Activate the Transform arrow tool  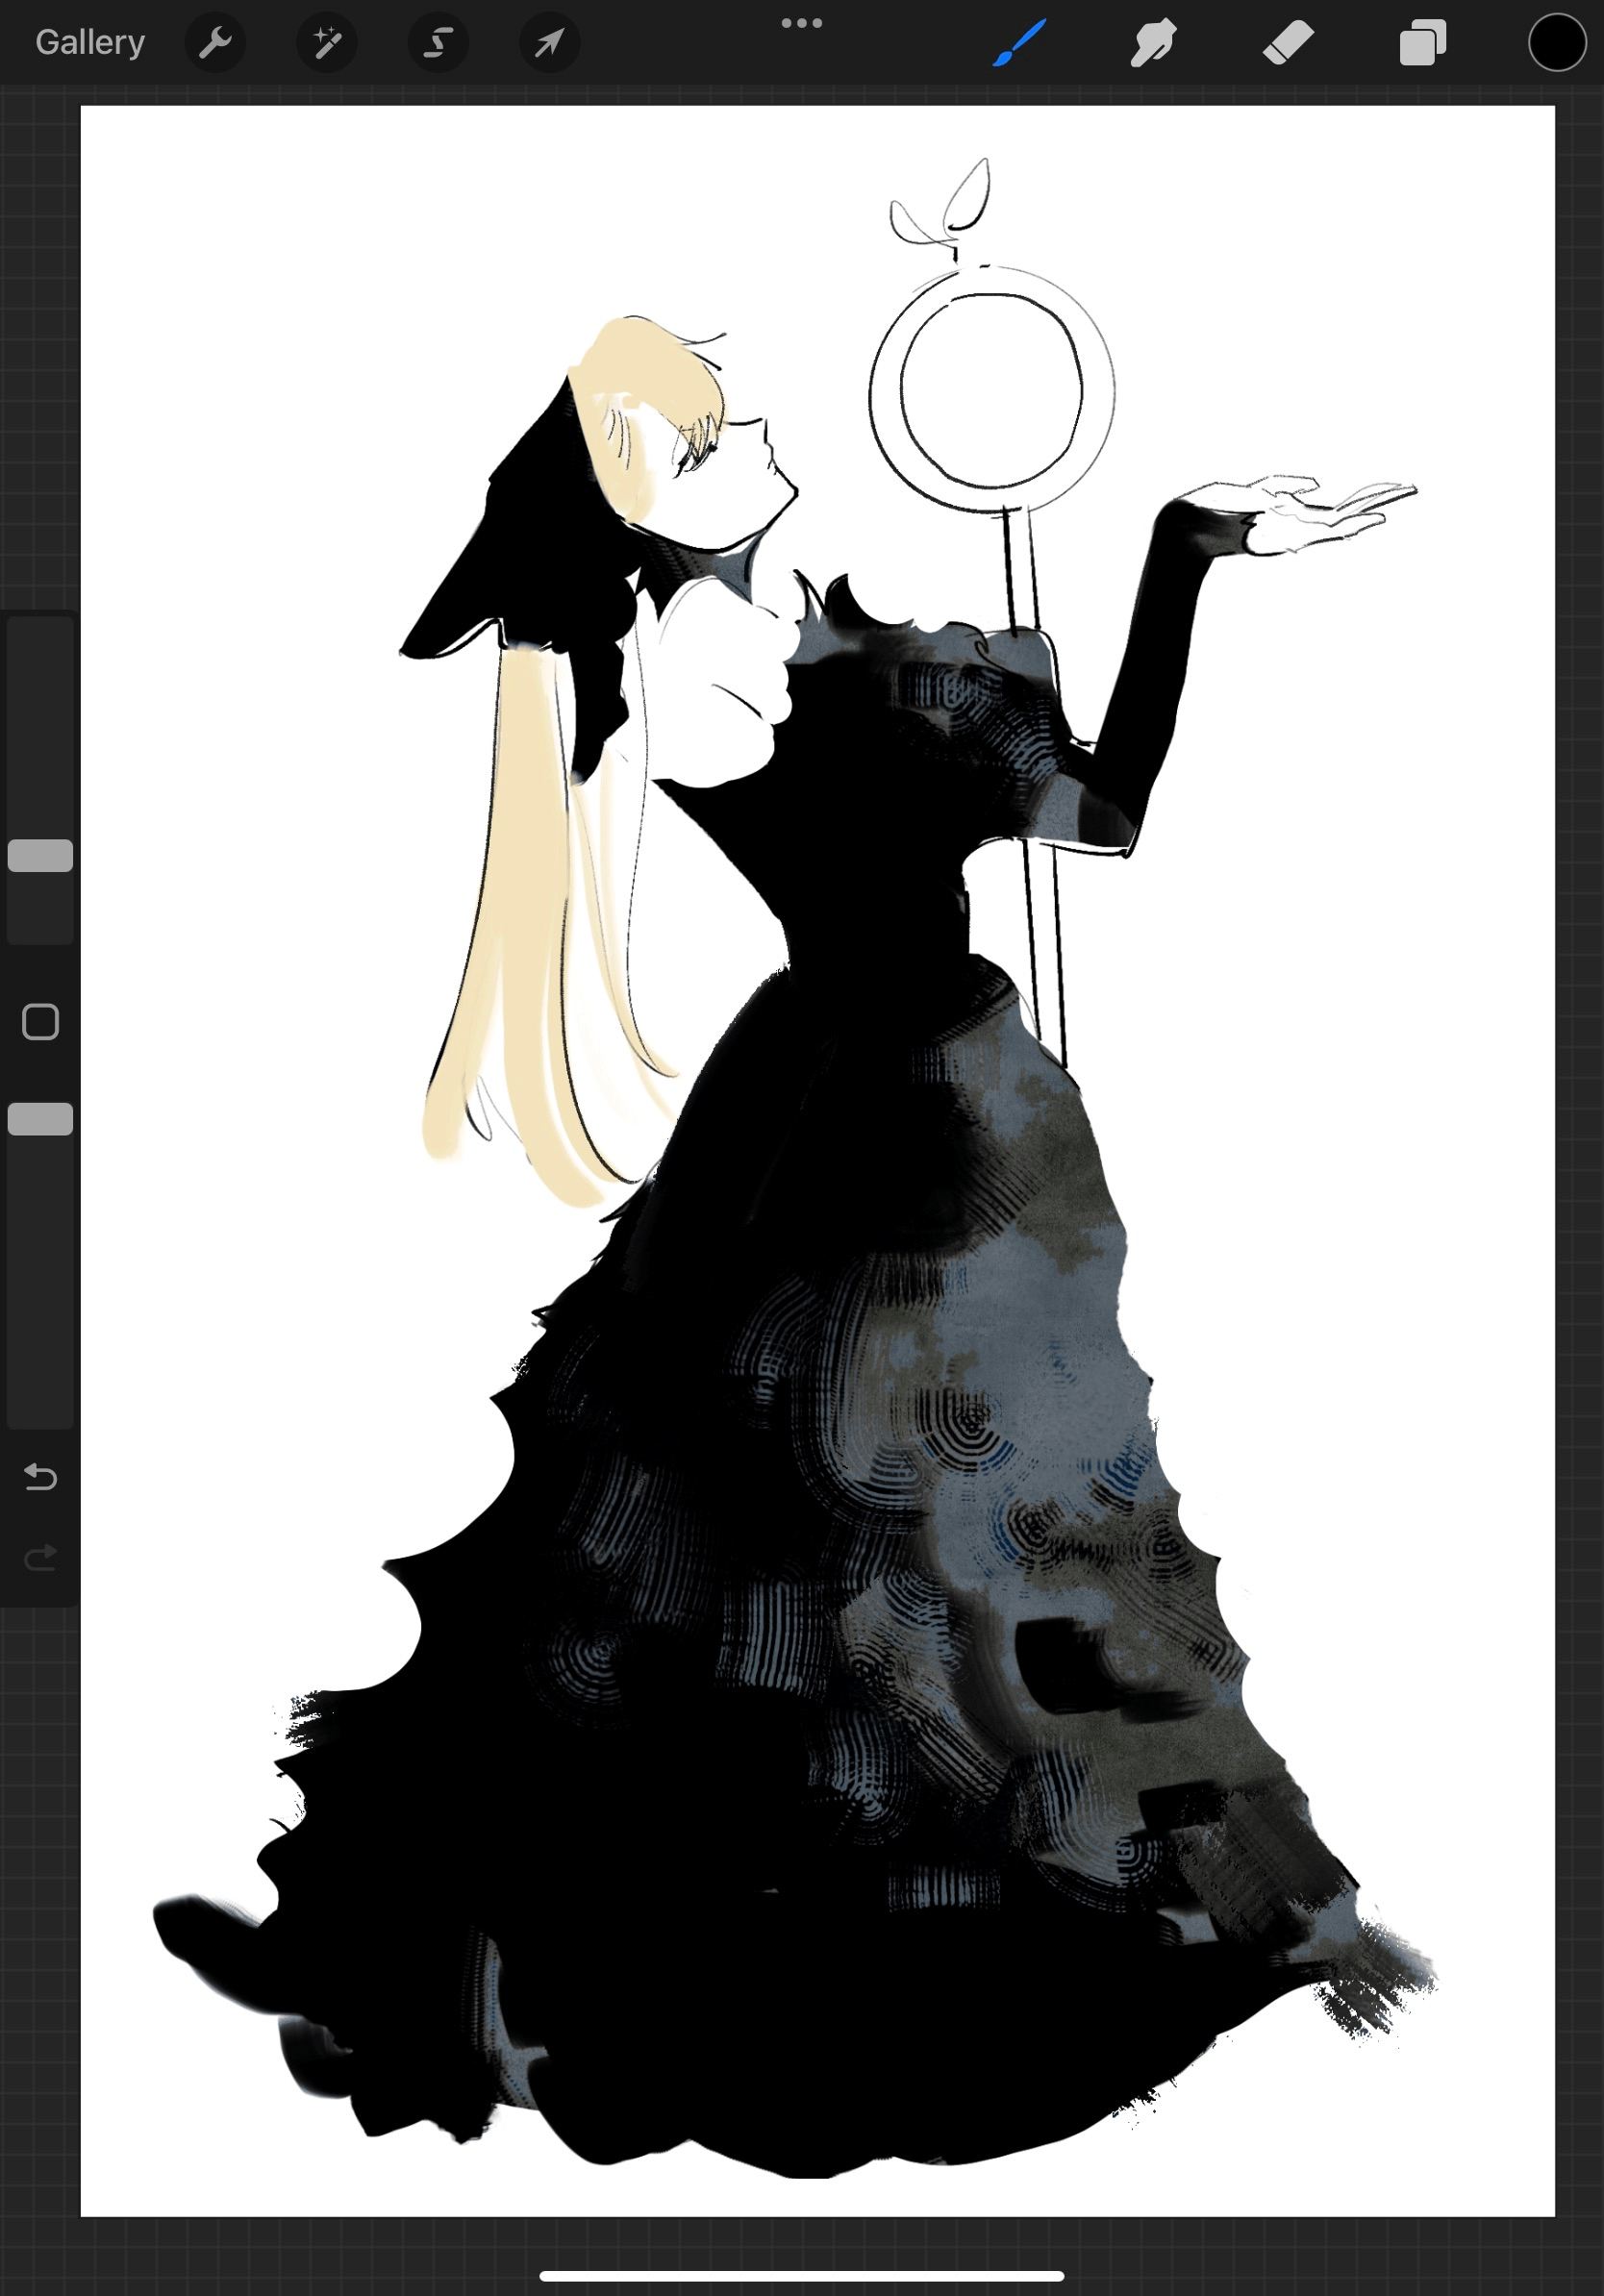549,42
